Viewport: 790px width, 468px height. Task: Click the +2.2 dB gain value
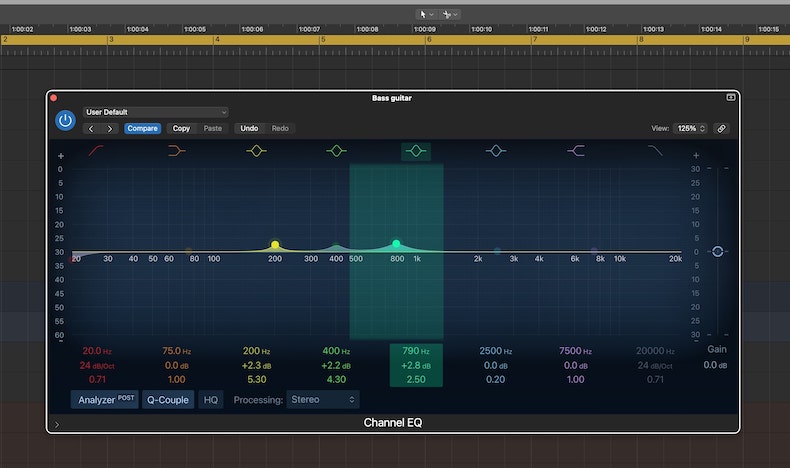[x=336, y=365]
